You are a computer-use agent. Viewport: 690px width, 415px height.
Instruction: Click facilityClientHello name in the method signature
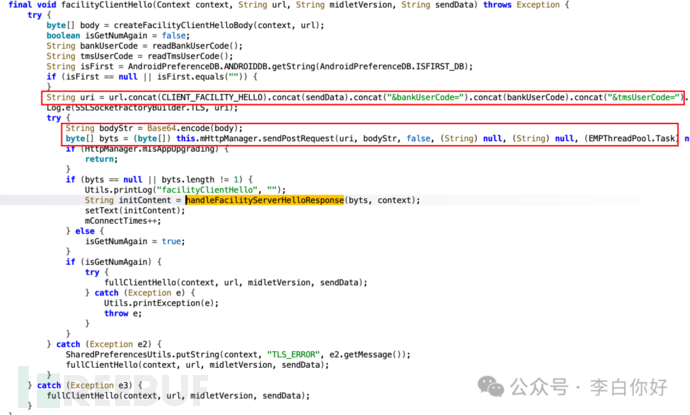pos(106,5)
